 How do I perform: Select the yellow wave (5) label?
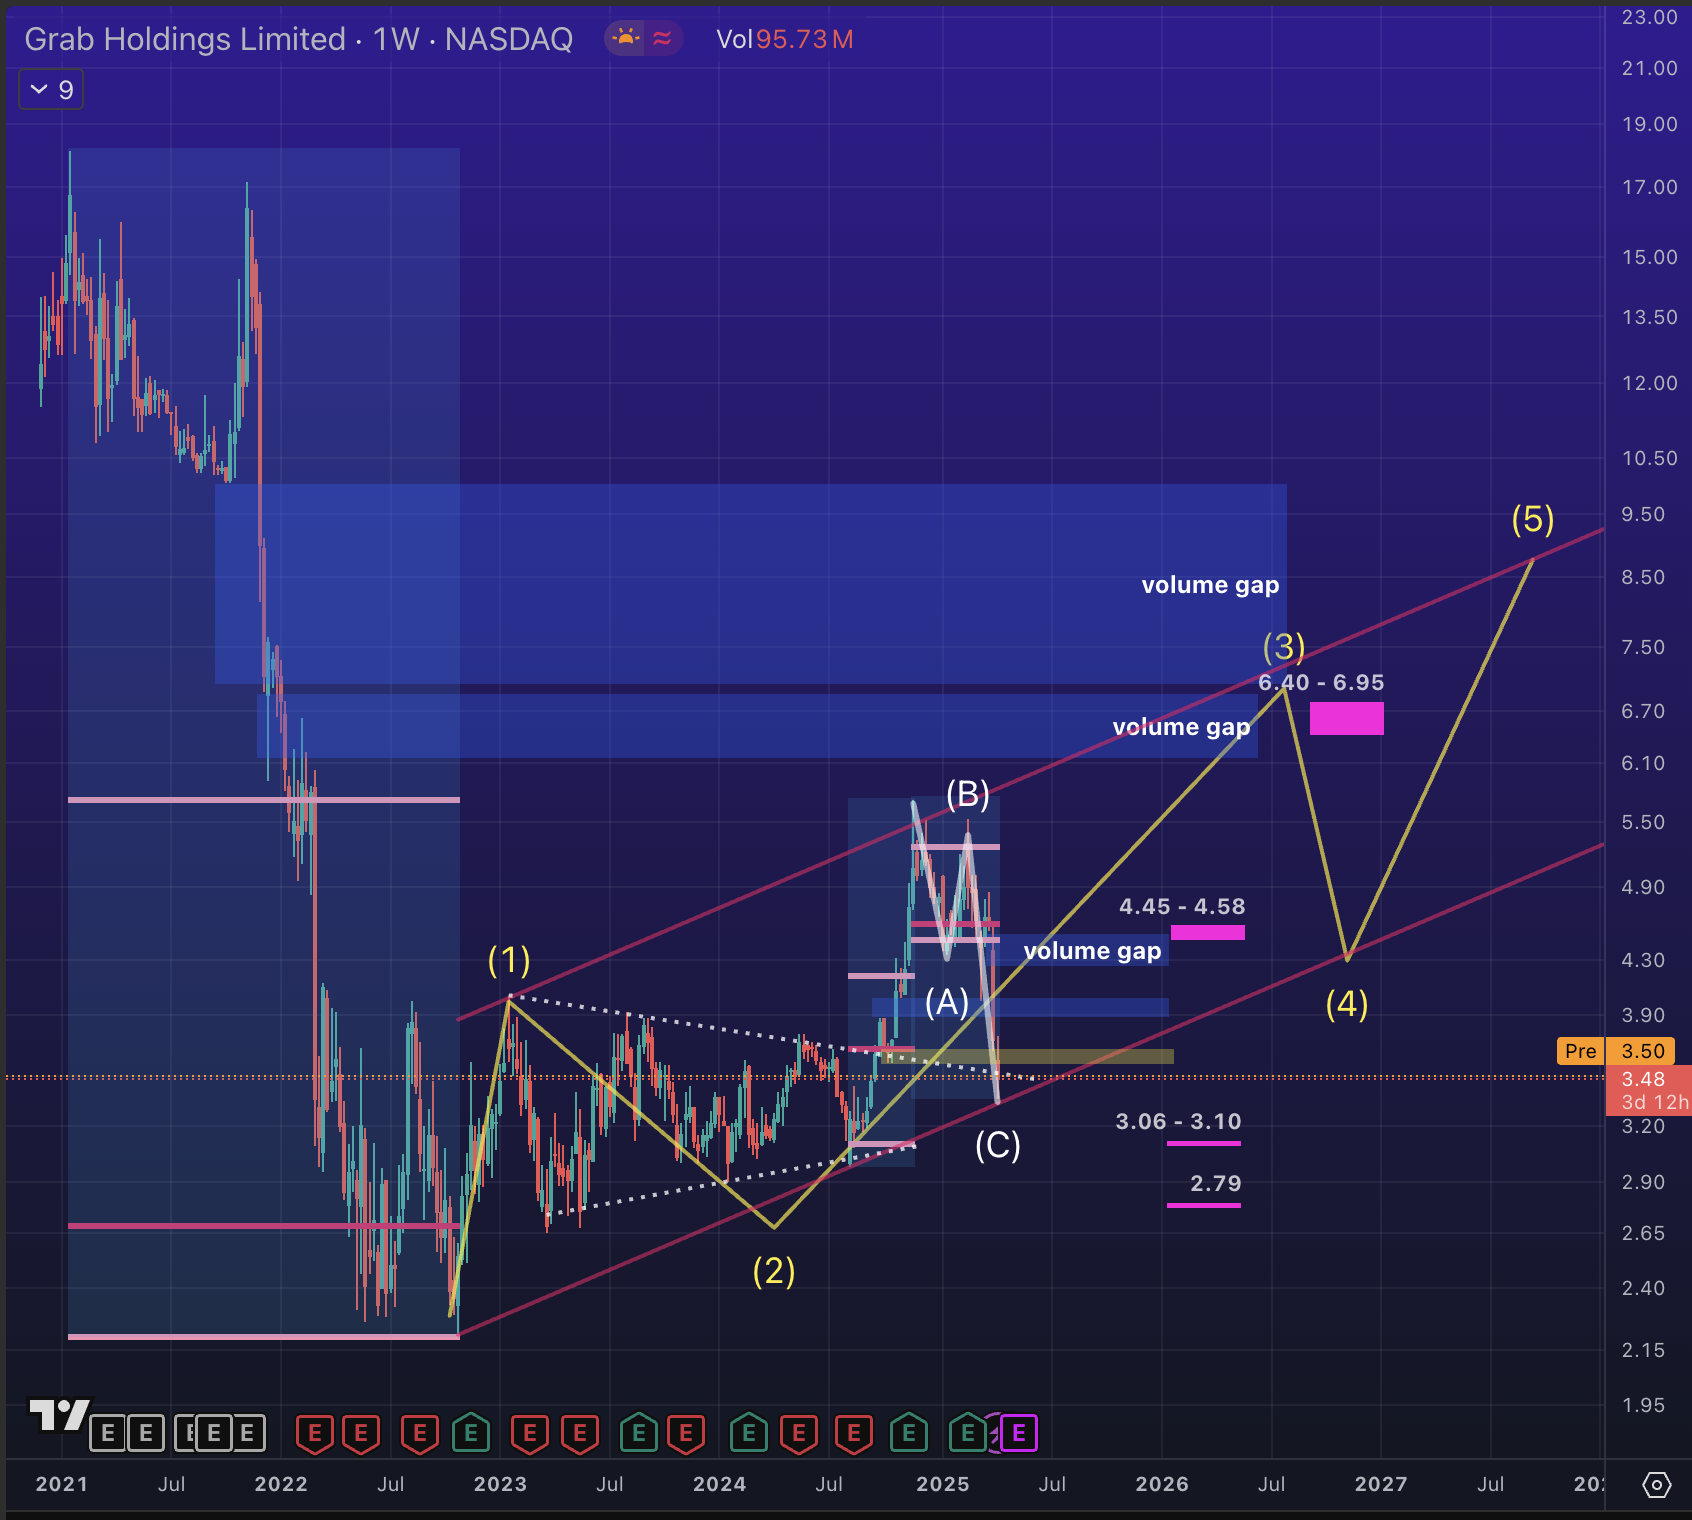click(x=1532, y=519)
